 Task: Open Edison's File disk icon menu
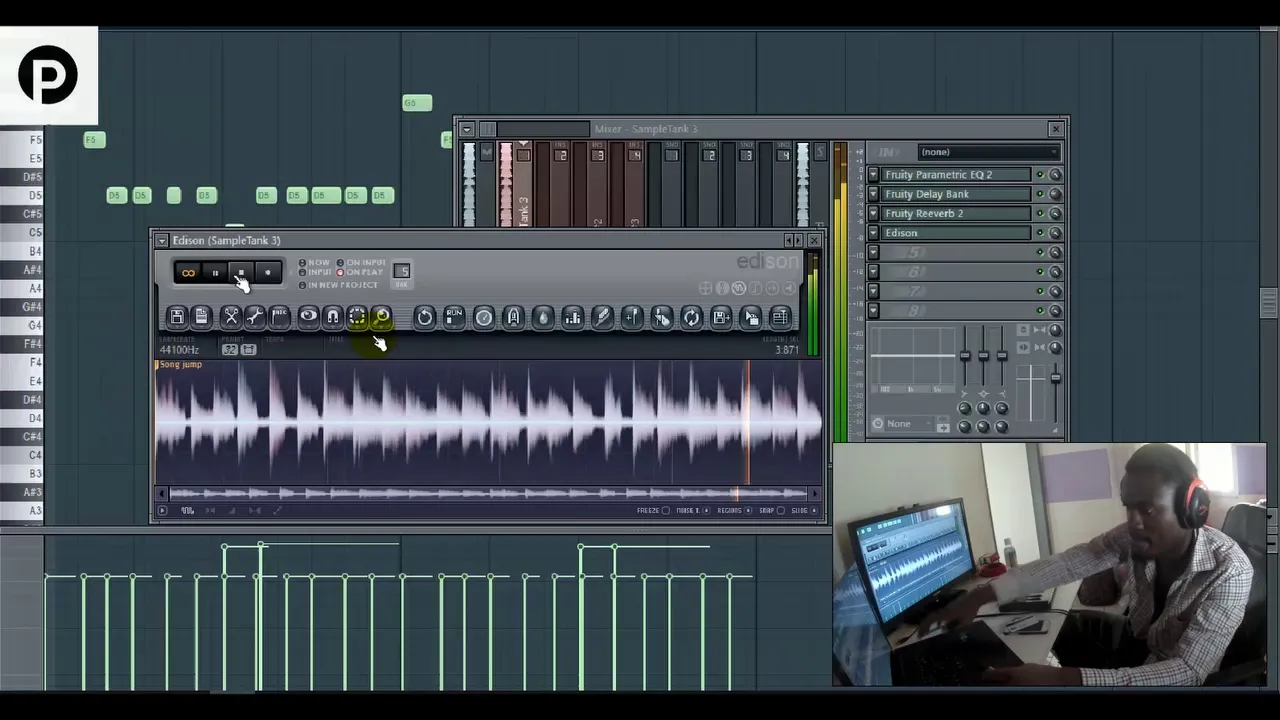point(177,317)
